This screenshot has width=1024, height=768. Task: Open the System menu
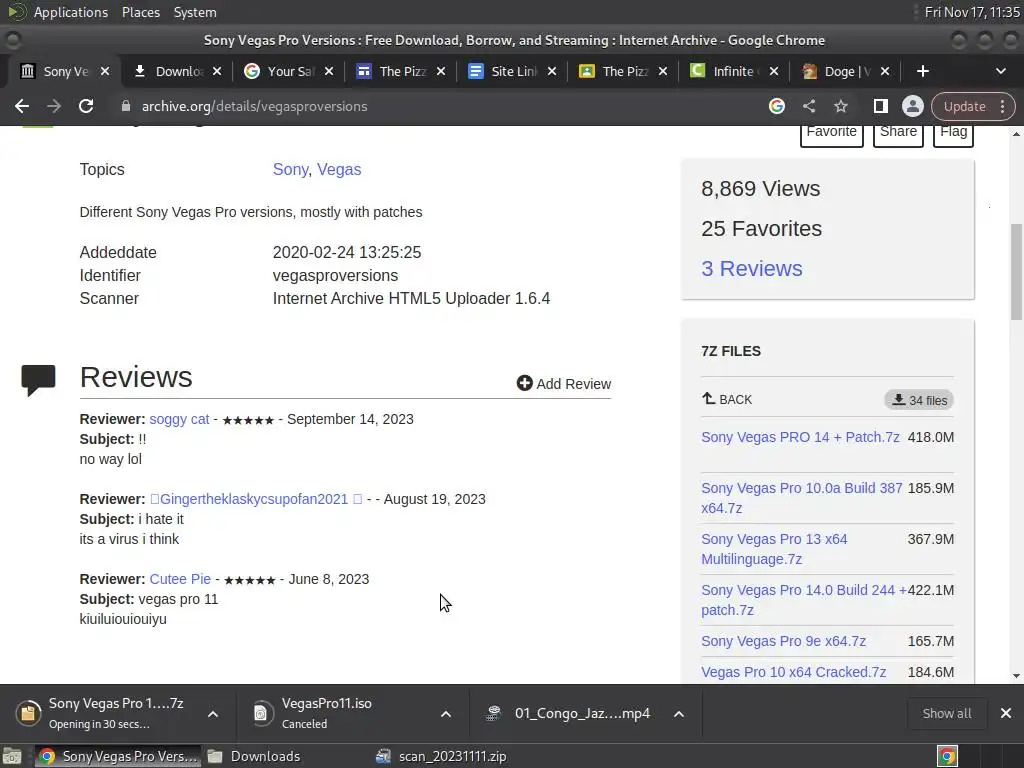[195, 12]
